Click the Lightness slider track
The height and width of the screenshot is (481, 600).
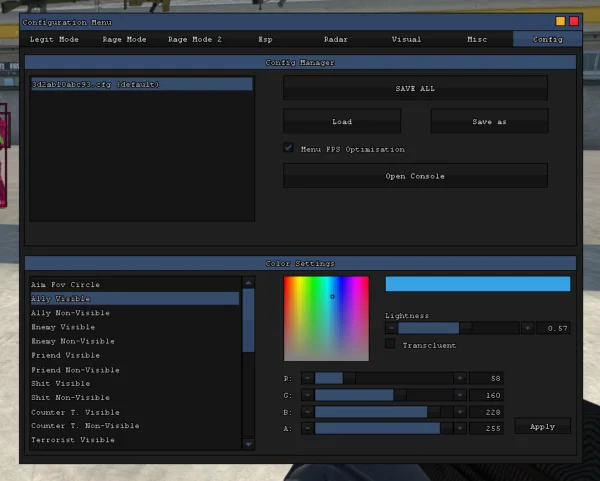(x=459, y=328)
